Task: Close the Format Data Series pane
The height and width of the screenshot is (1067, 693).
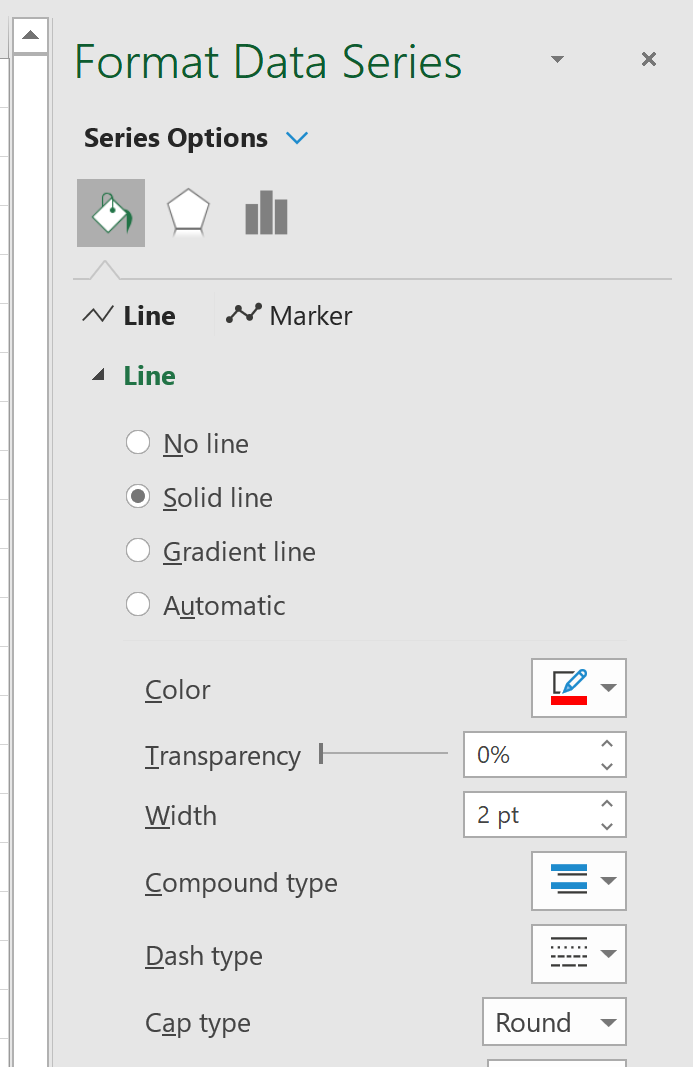Action: coord(648,59)
